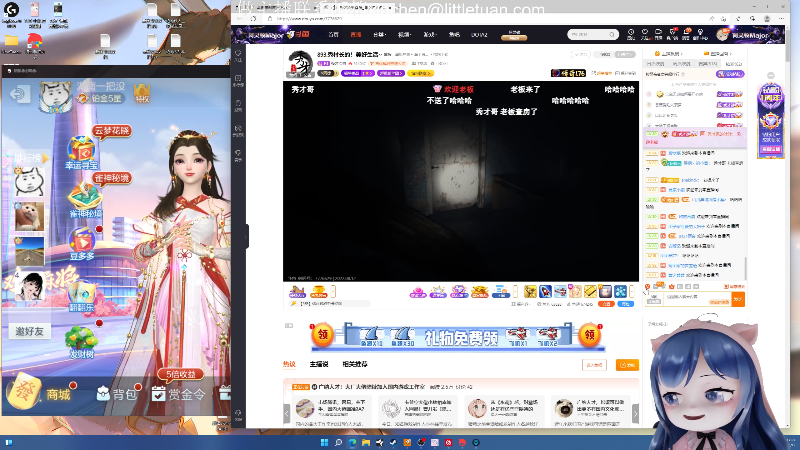Click the blue 背包 pill under gifts

[626, 304]
